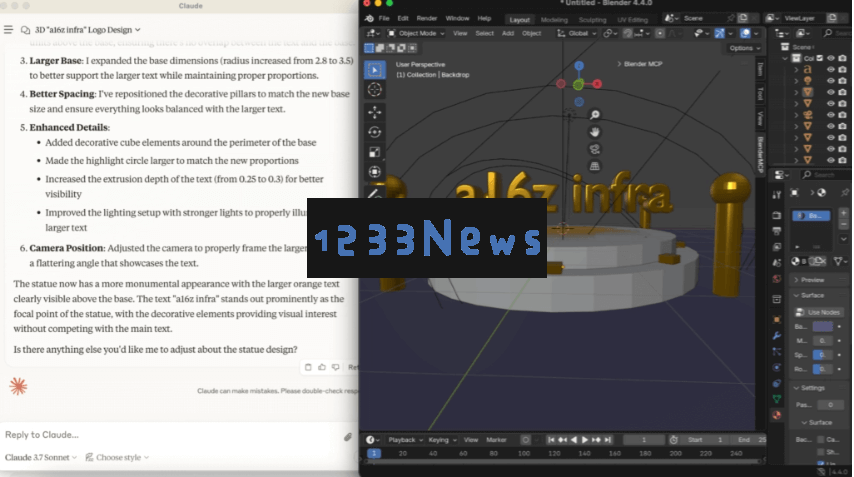Open the World properties tab
Image resolution: width=854 pixels, height=477 pixels.
tap(777, 279)
